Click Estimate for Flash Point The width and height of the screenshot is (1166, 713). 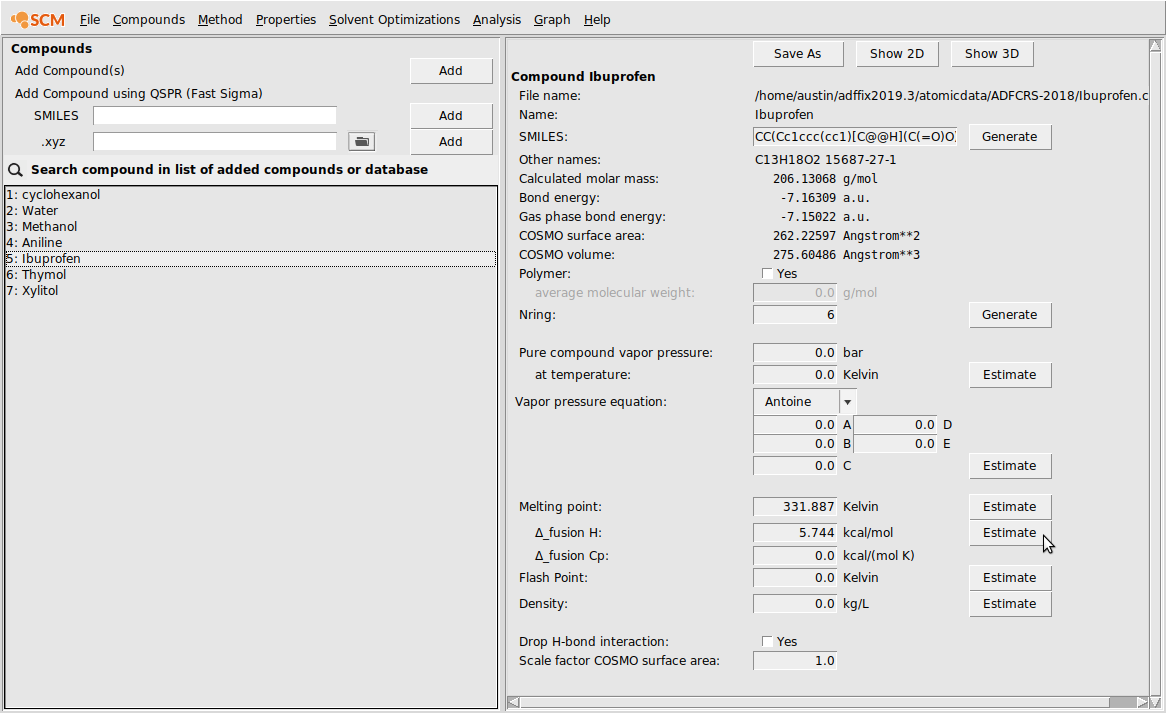(x=1009, y=578)
